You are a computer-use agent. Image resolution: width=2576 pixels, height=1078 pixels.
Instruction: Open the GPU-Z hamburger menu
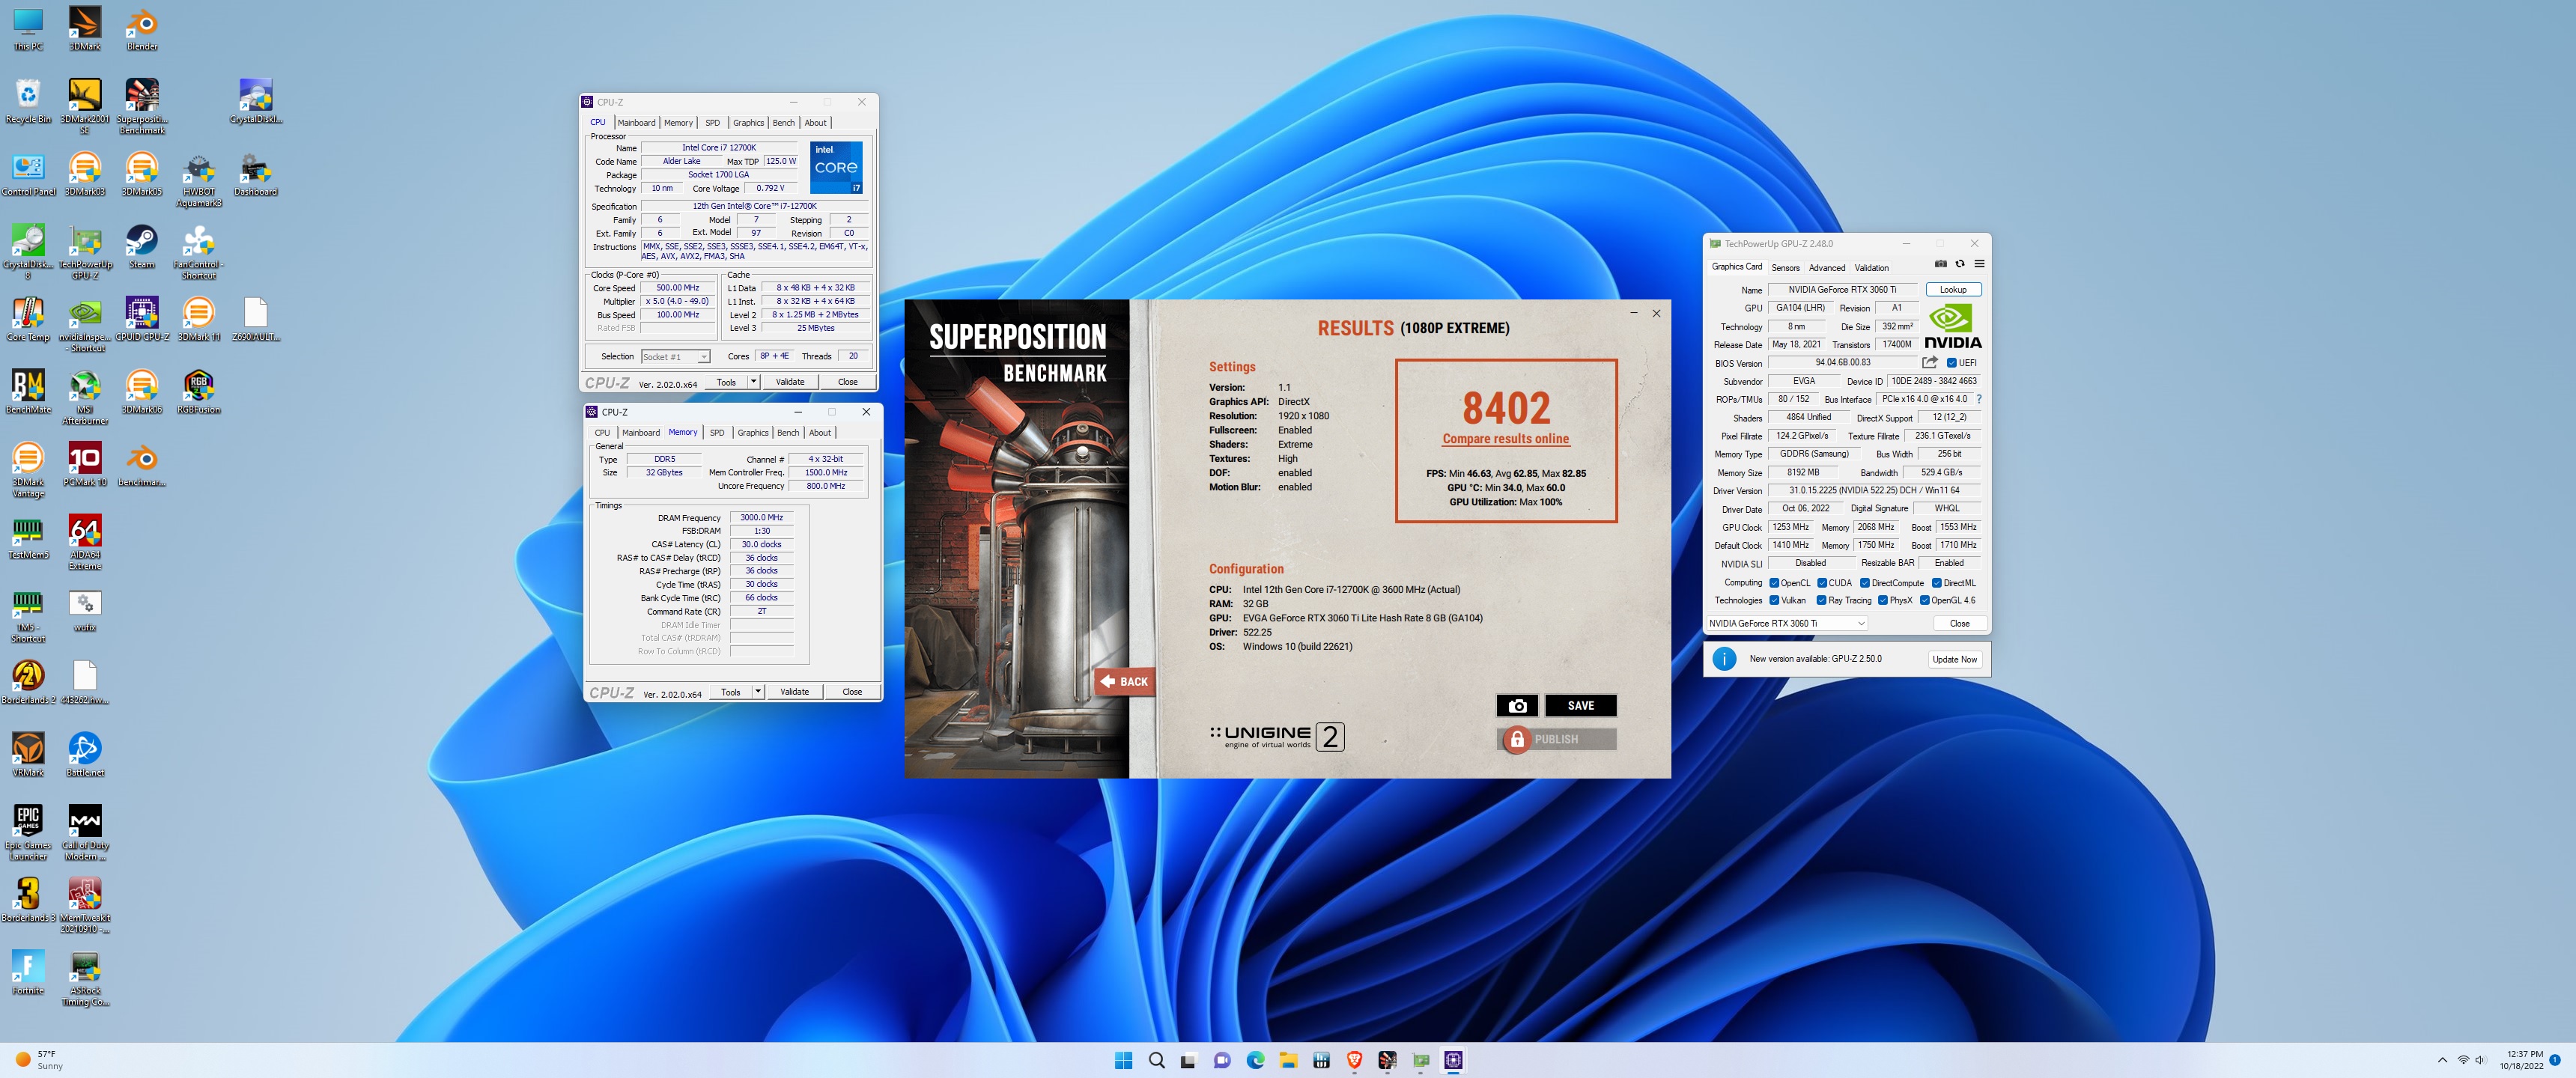point(1979,265)
